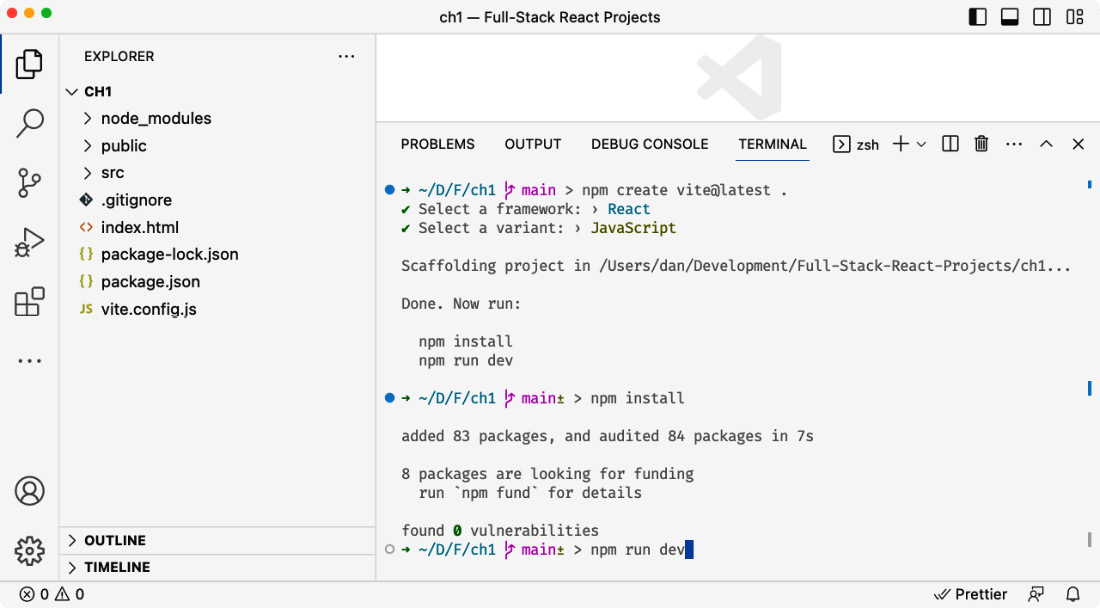1100x608 pixels.
Task: Open the Source Control view
Action: [29, 183]
